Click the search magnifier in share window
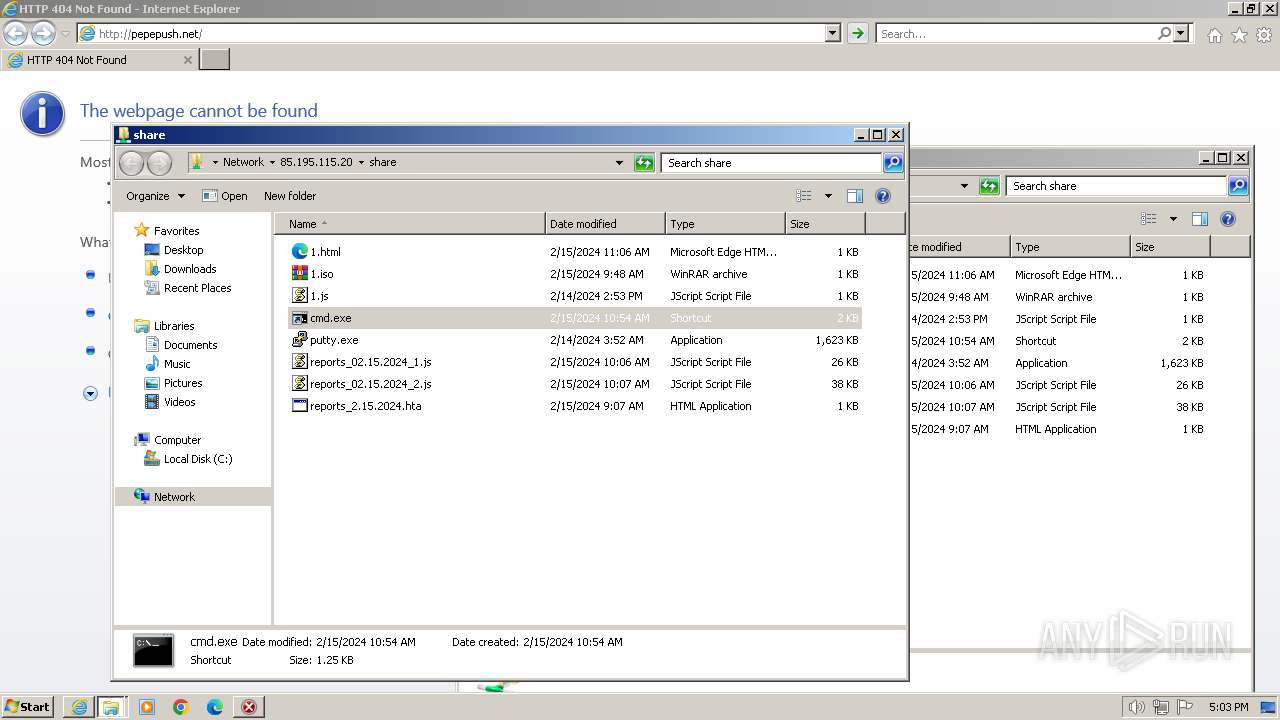 coord(893,162)
